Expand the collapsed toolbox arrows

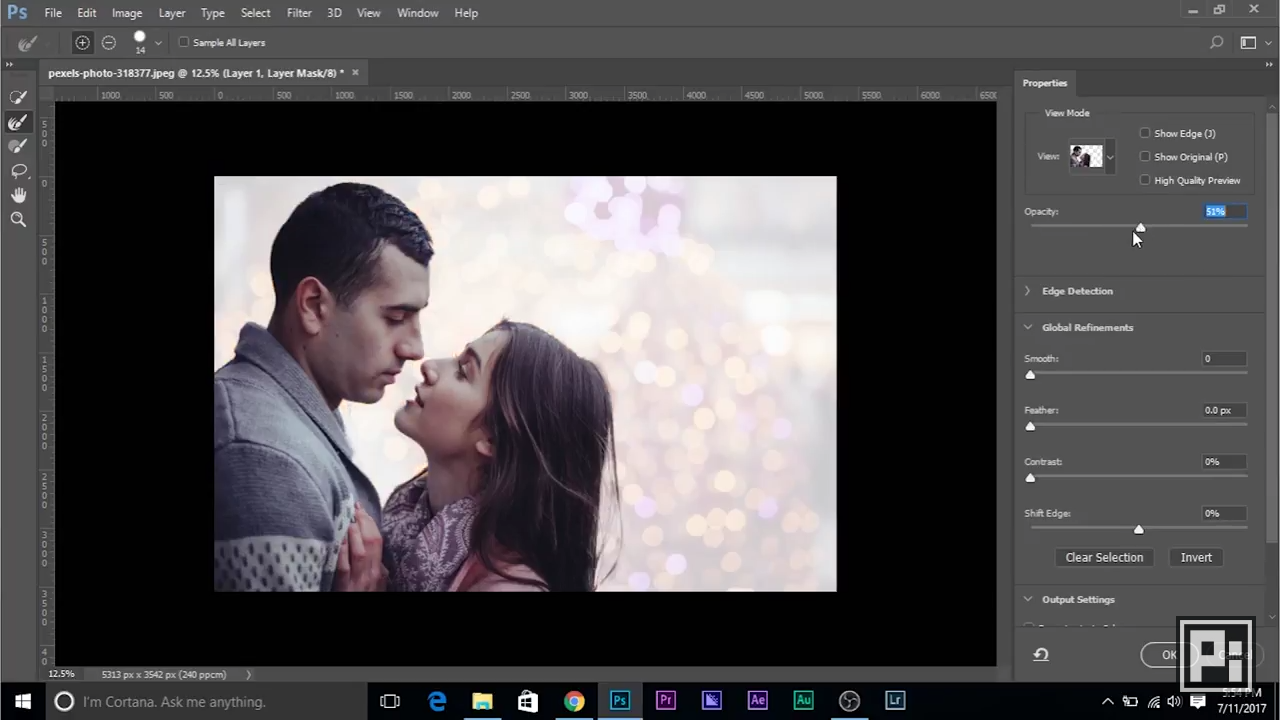(11, 66)
